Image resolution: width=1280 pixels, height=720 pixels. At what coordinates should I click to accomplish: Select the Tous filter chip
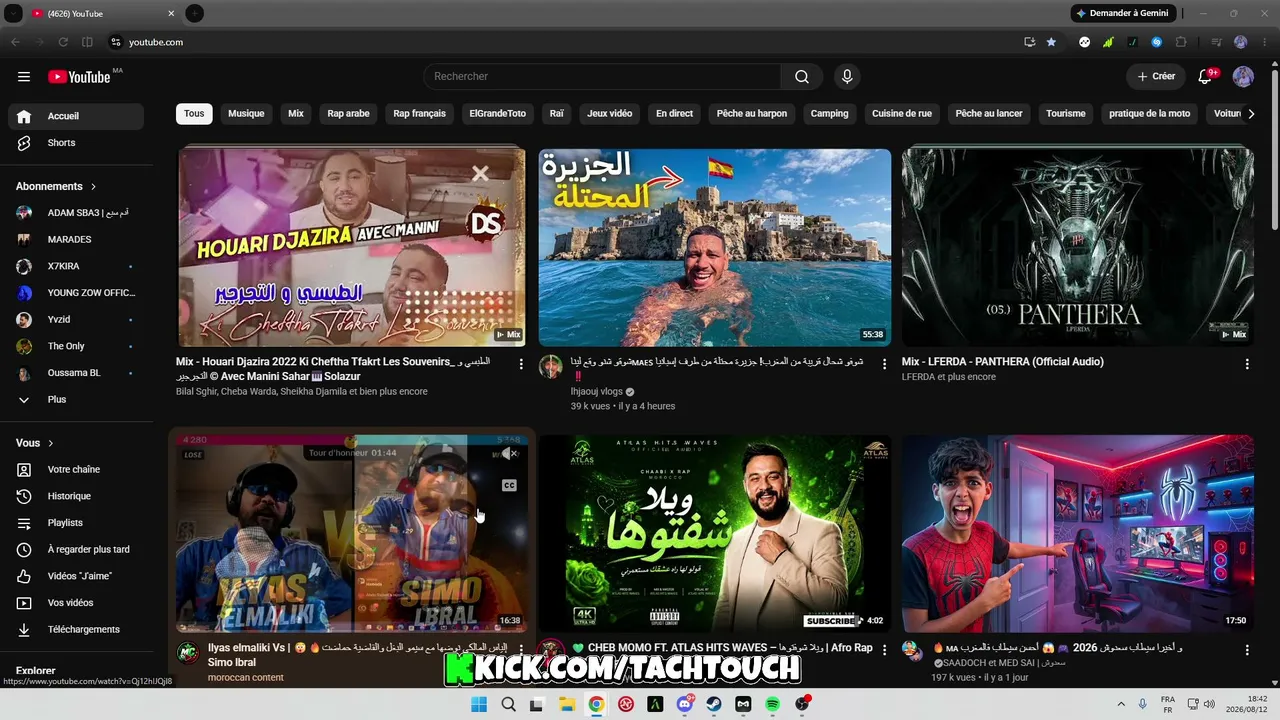(194, 114)
